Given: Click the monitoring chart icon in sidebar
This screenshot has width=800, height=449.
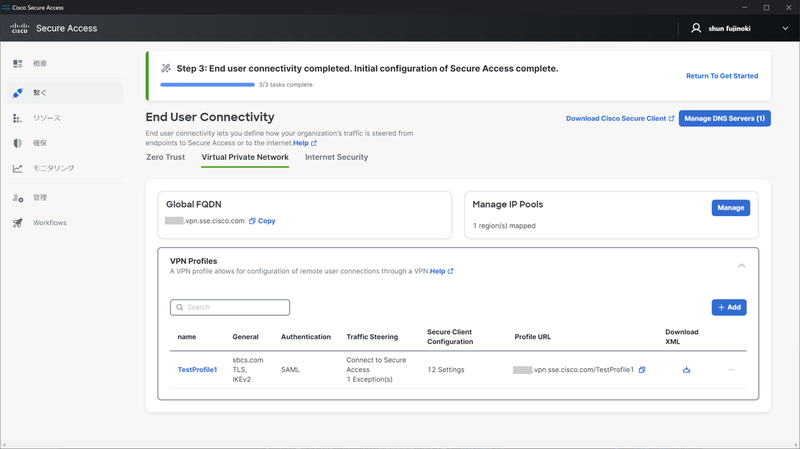Looking at the screenshot, I should tap(18, 168).
